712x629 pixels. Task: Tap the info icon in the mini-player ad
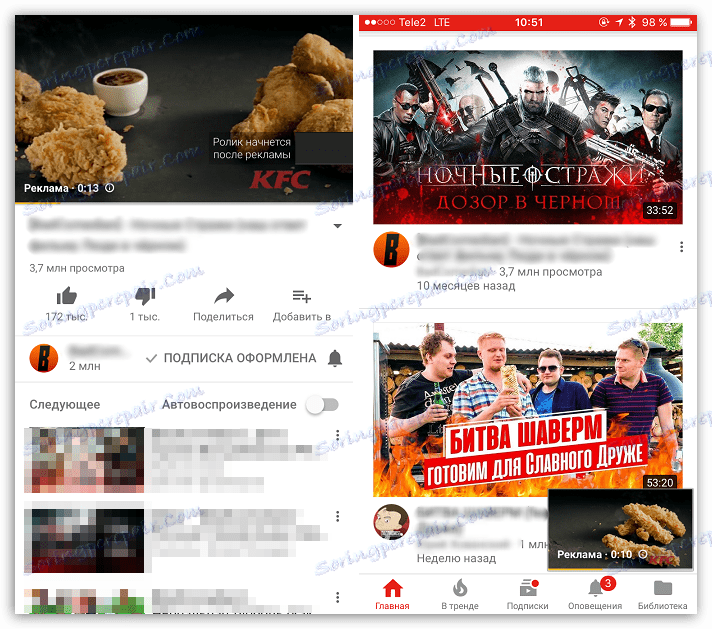tap(643, 554)
